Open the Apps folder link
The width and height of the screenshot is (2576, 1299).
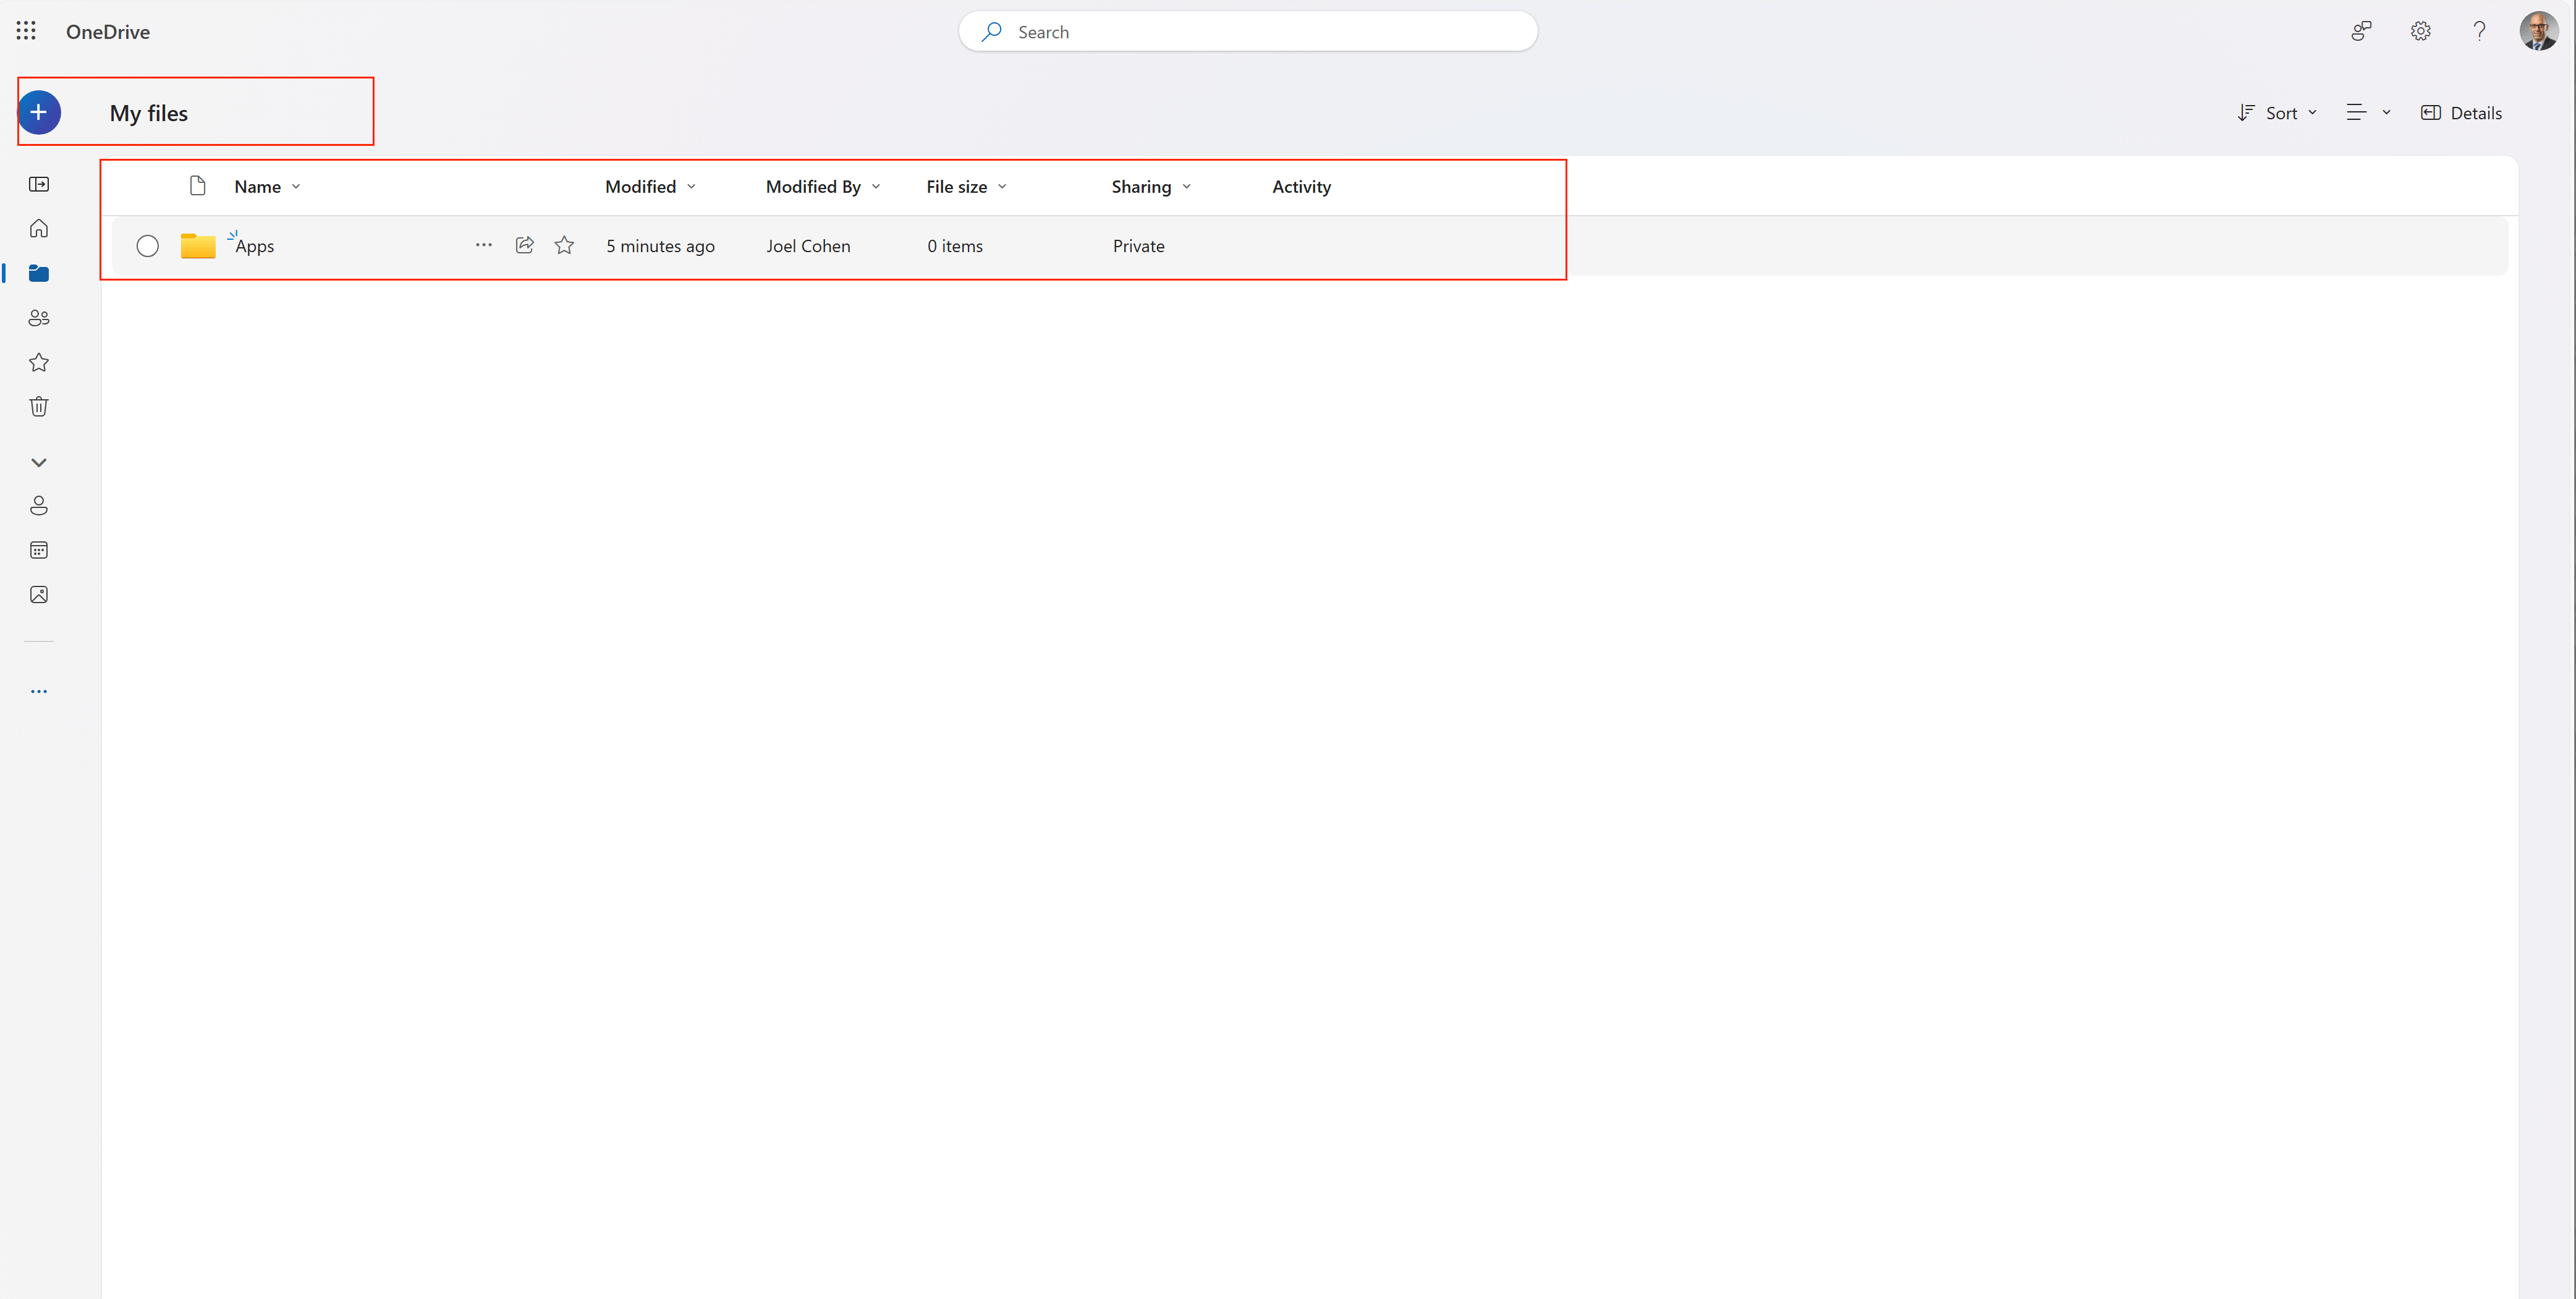255,246
